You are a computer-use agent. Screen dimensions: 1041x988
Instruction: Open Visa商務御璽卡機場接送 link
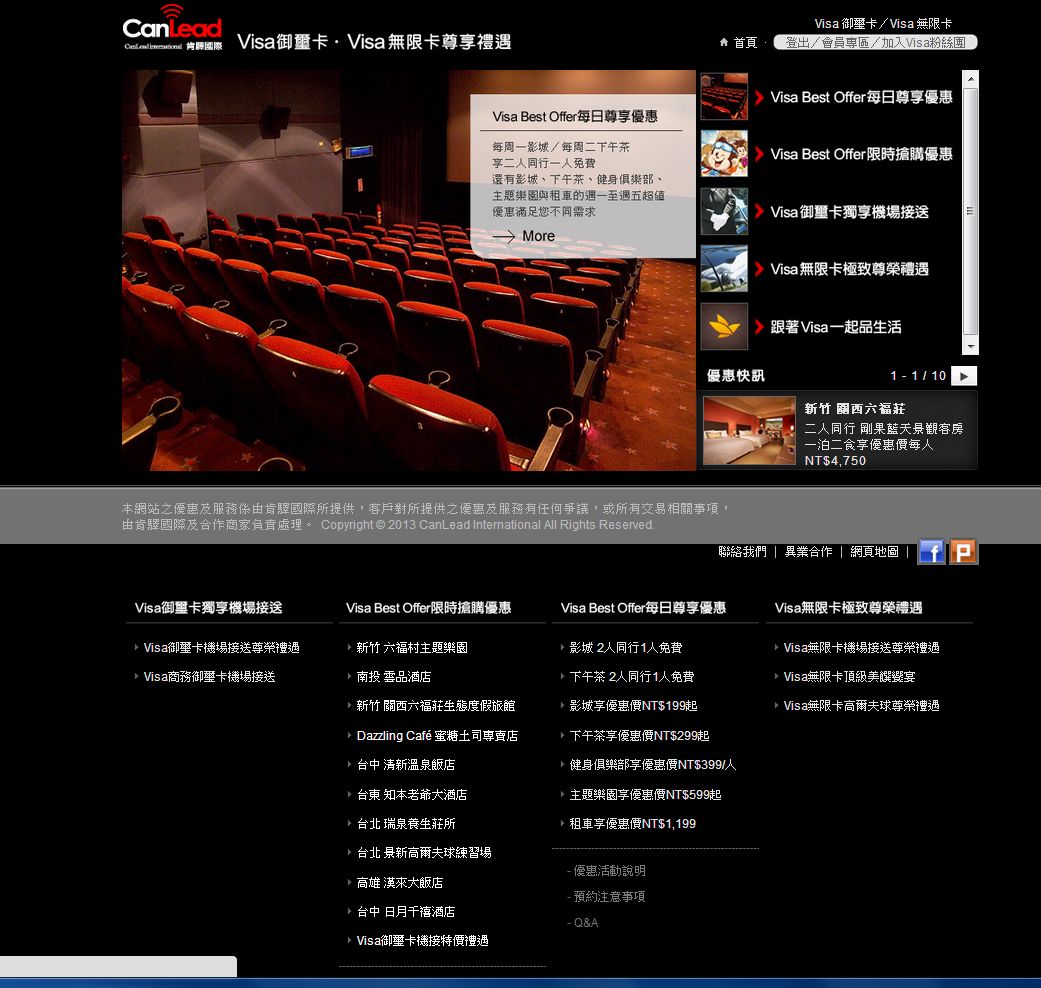(209, 677)
